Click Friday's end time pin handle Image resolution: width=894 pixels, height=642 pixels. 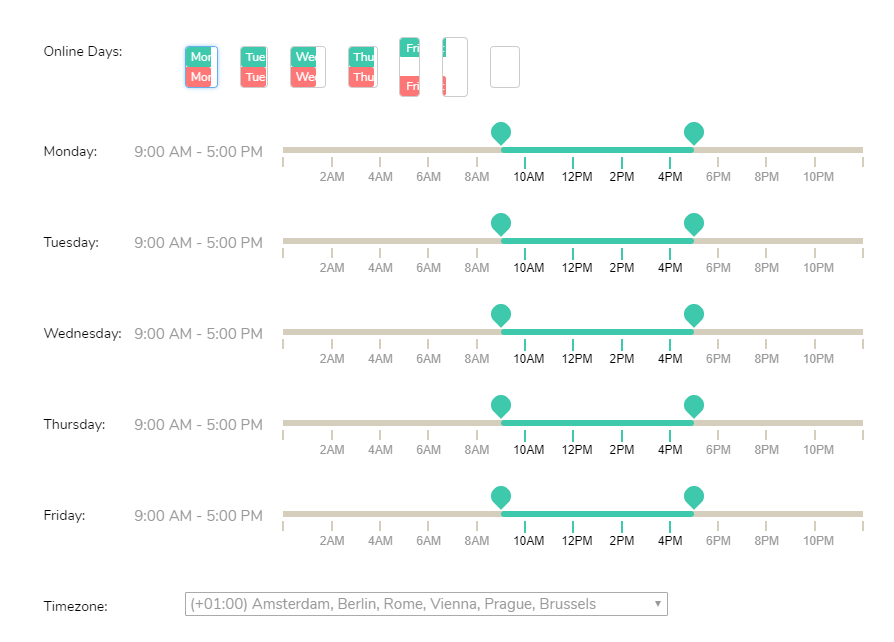(694, 496)
